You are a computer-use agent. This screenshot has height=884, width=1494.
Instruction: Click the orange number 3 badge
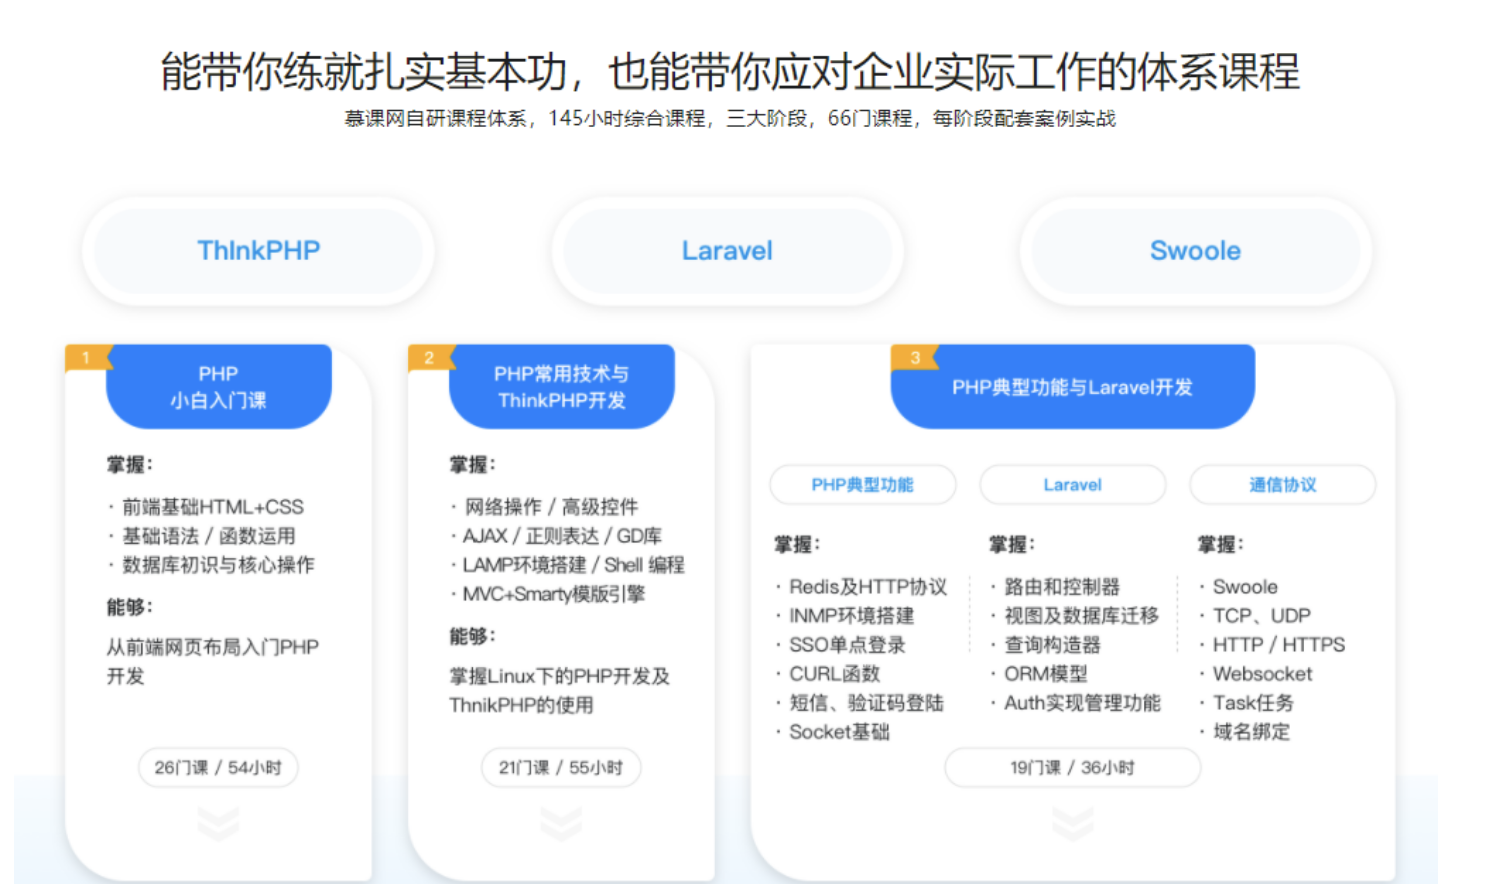(x=915, y=358)
